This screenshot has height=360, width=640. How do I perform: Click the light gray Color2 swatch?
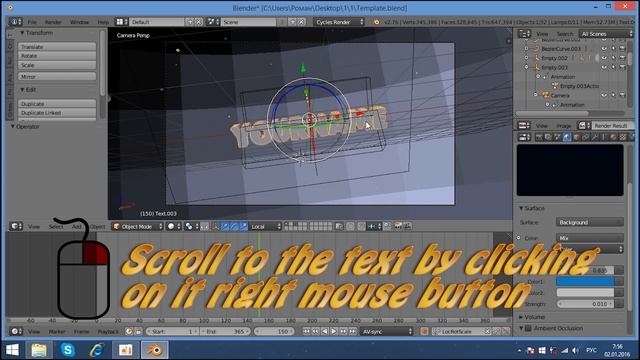(585, 293)
